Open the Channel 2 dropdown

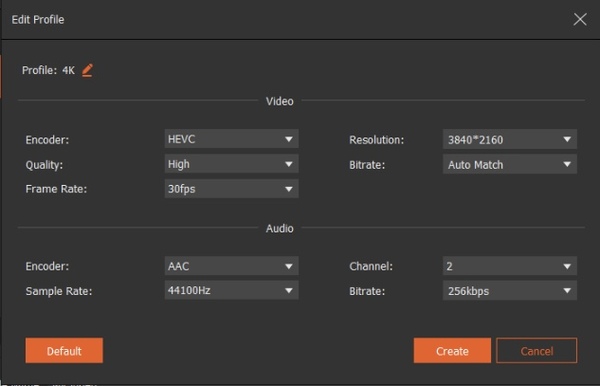tap(510, 266)
